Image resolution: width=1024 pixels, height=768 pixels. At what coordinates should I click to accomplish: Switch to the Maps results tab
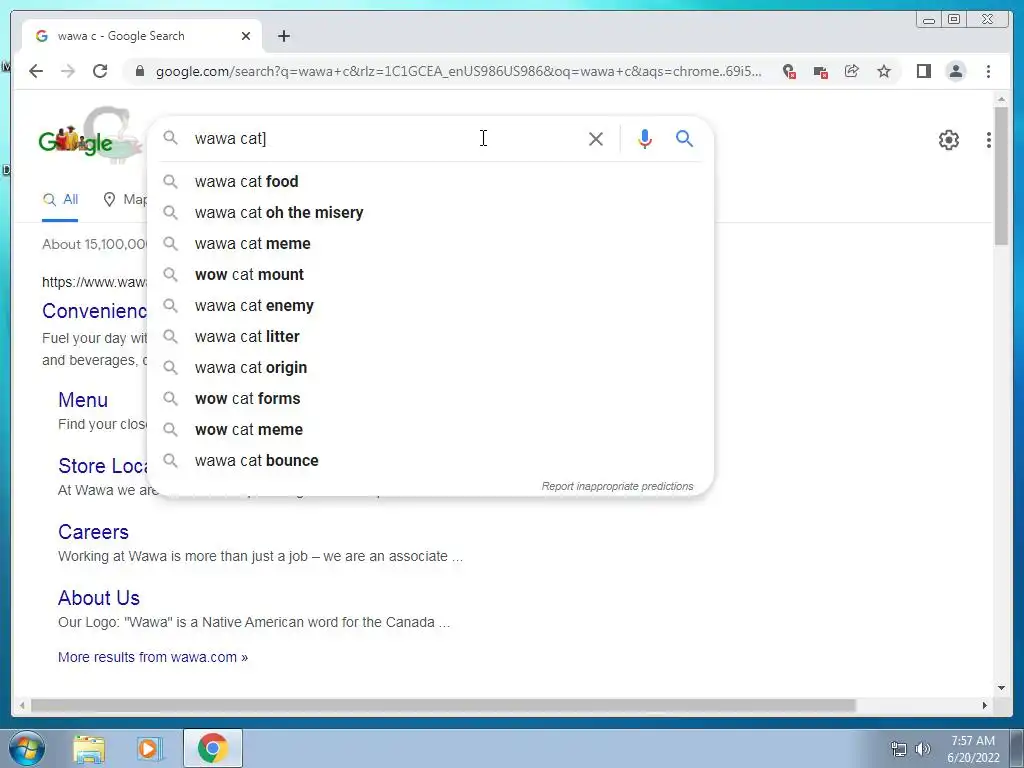(x=125, y=200)
